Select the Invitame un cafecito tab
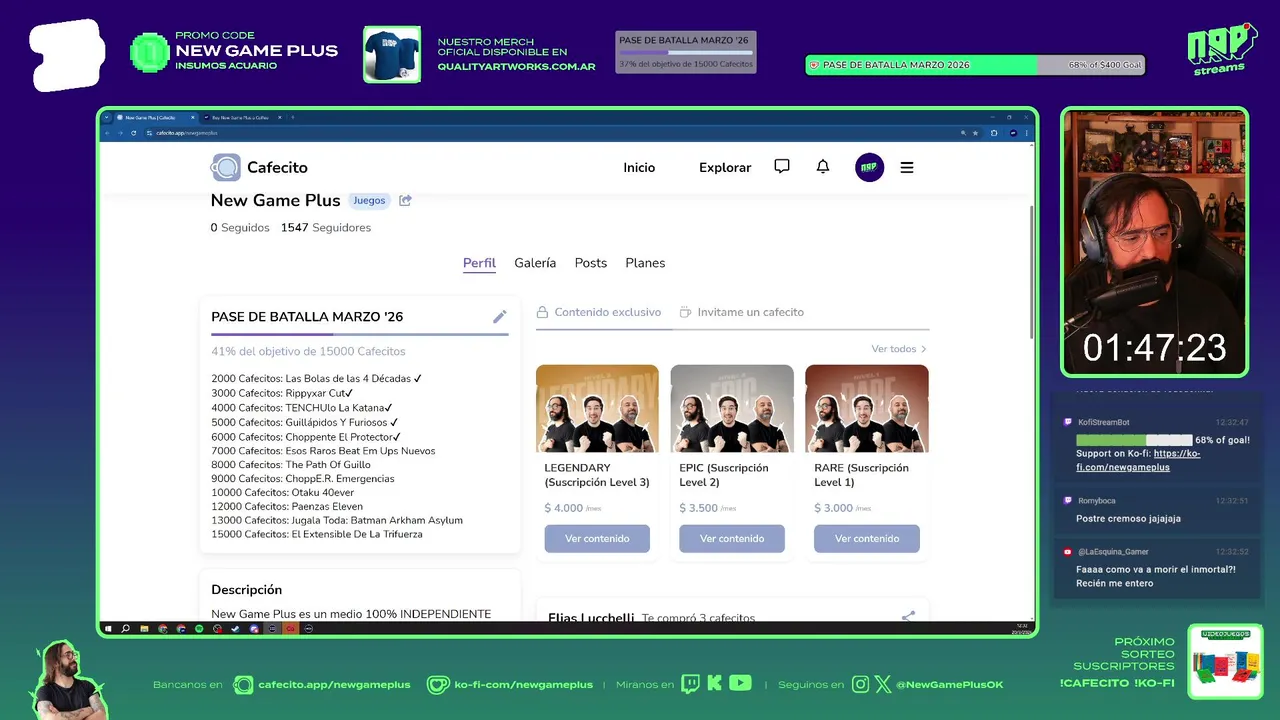This screenshot has width=1280, height=720. [x=741, y=312]
